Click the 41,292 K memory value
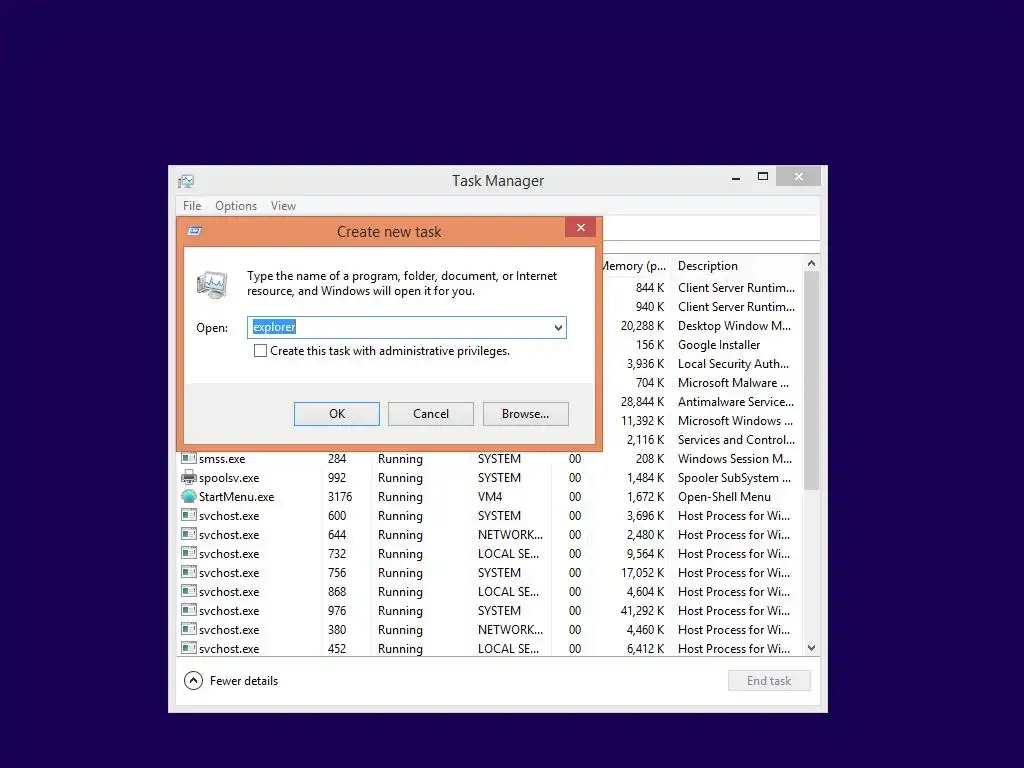 (x=643, y=610)
